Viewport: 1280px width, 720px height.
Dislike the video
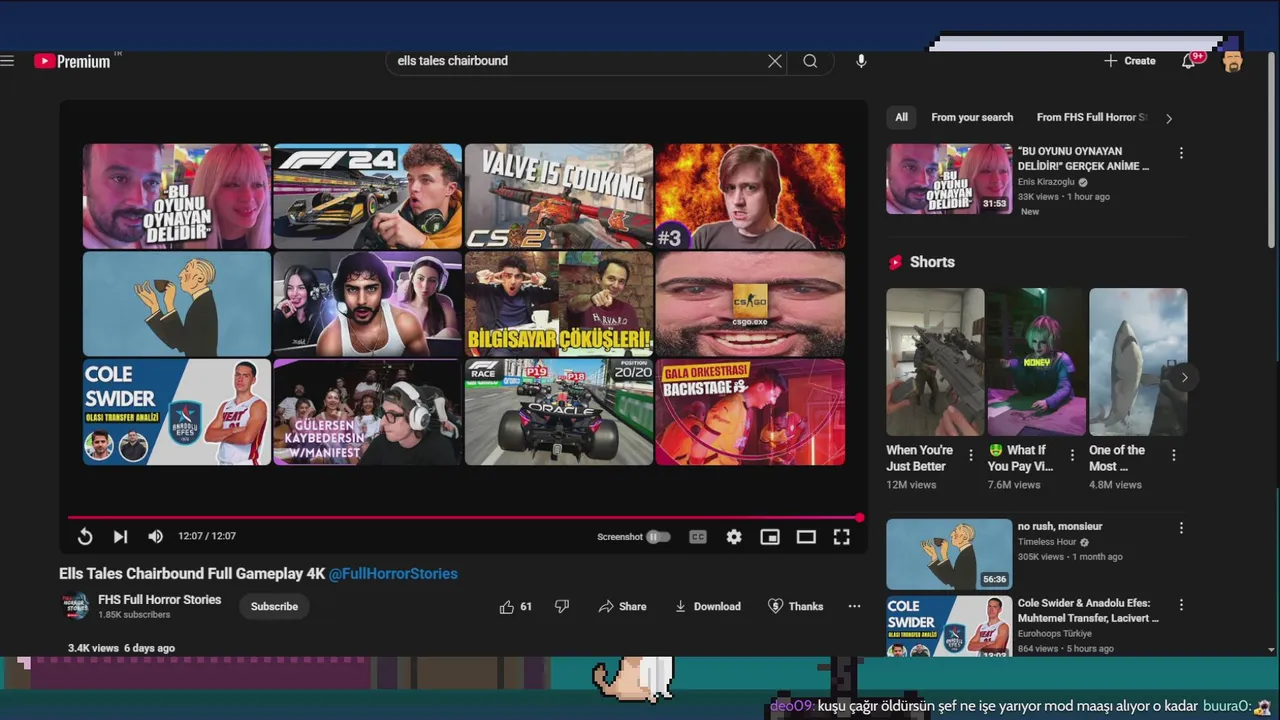[562, 606]
